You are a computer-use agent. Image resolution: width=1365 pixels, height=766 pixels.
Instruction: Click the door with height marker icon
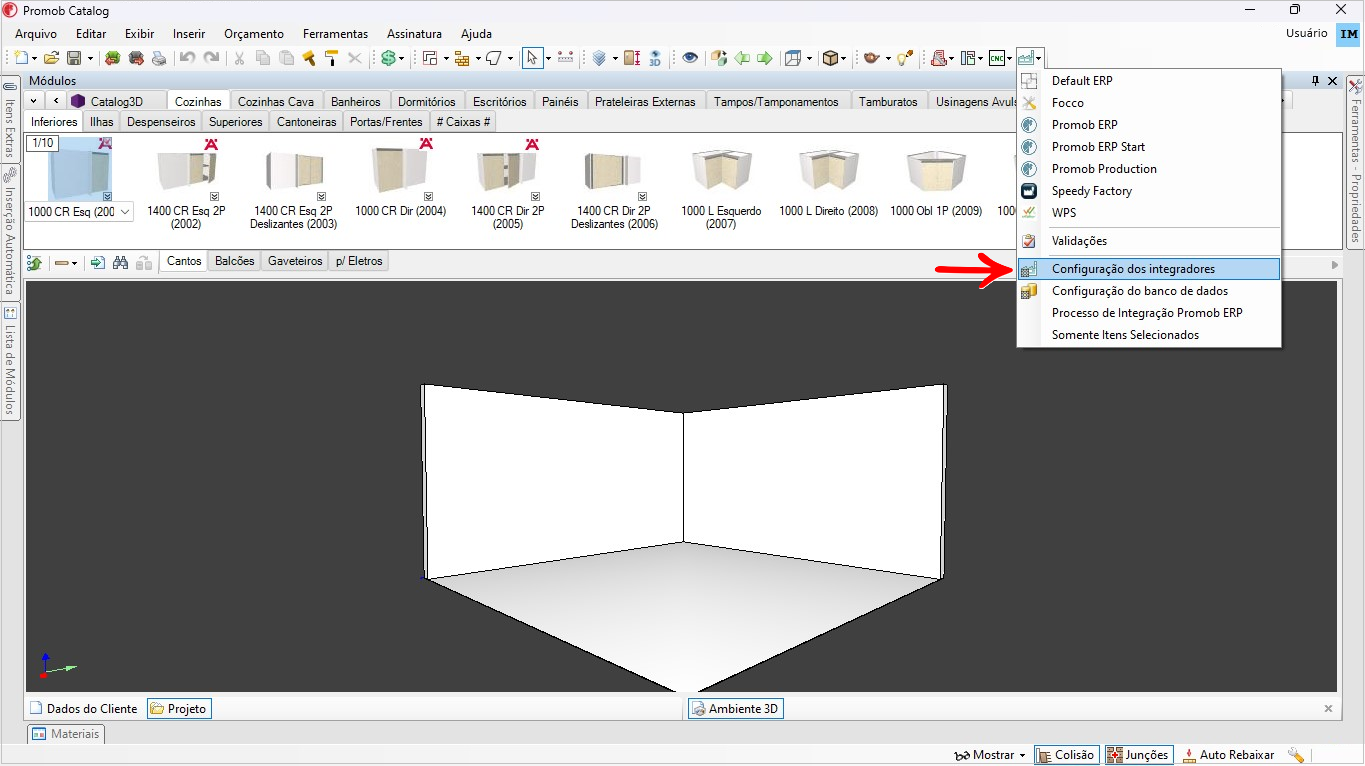point(632,58)
